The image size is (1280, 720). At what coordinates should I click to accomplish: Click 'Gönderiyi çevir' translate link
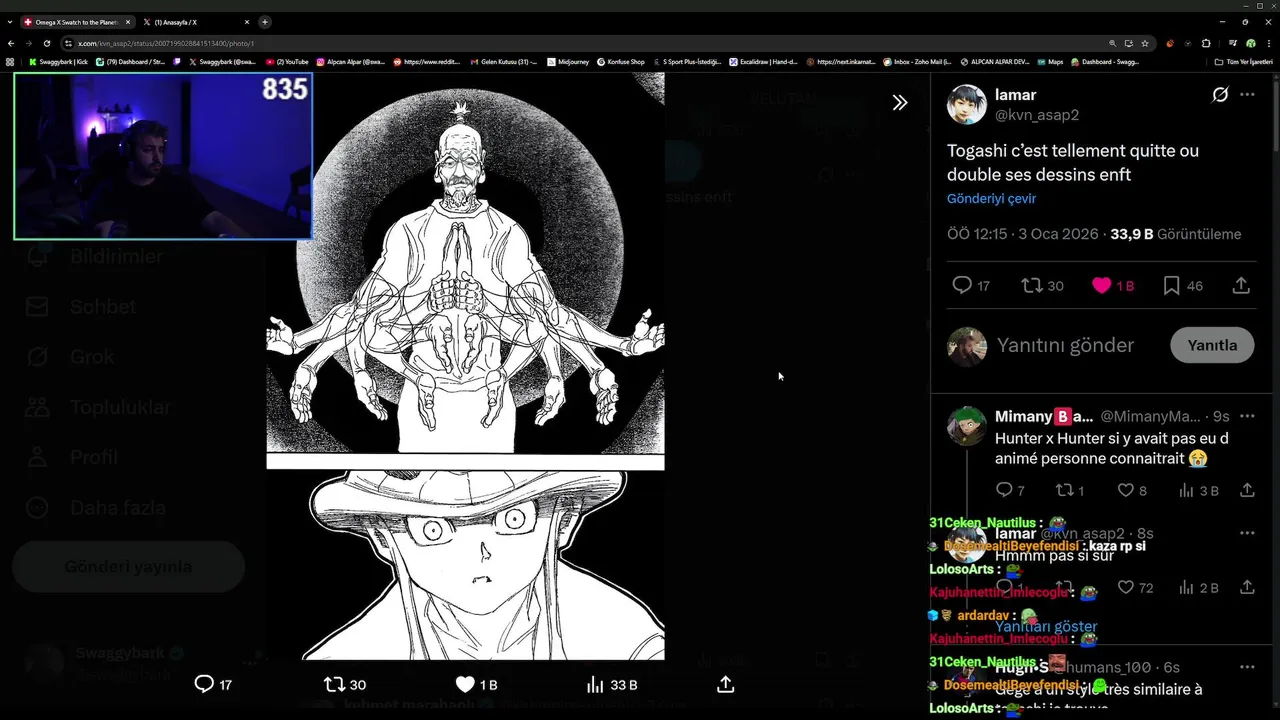[991, 198]
